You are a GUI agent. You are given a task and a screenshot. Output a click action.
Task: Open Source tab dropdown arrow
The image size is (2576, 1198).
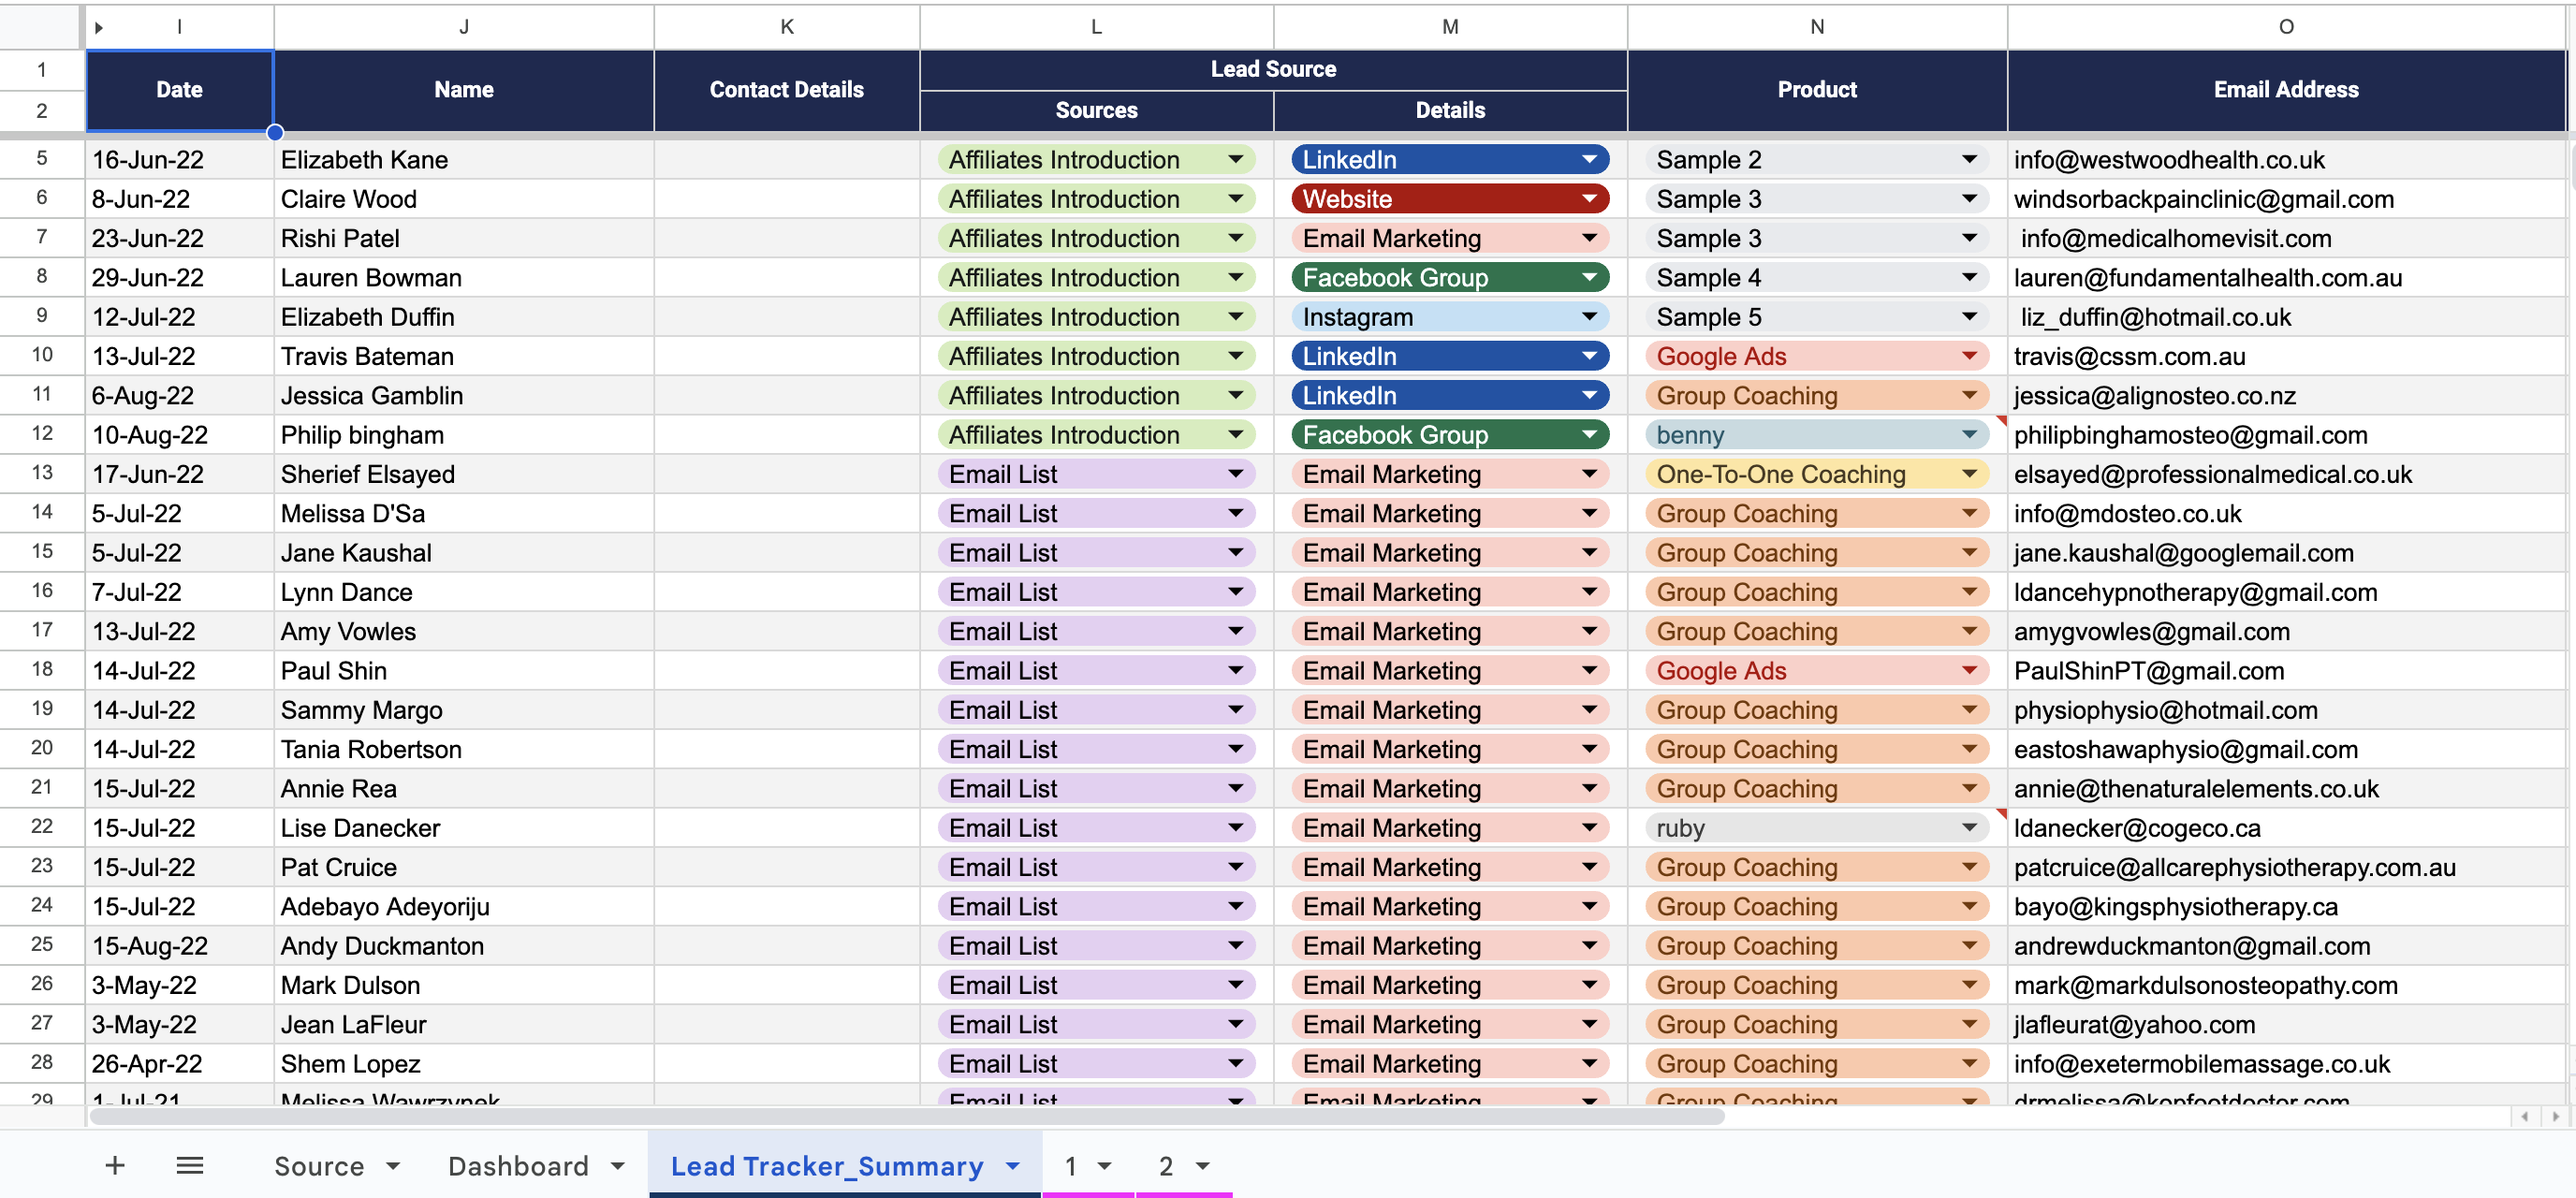pyautogui.click(x=393, y=1167)
